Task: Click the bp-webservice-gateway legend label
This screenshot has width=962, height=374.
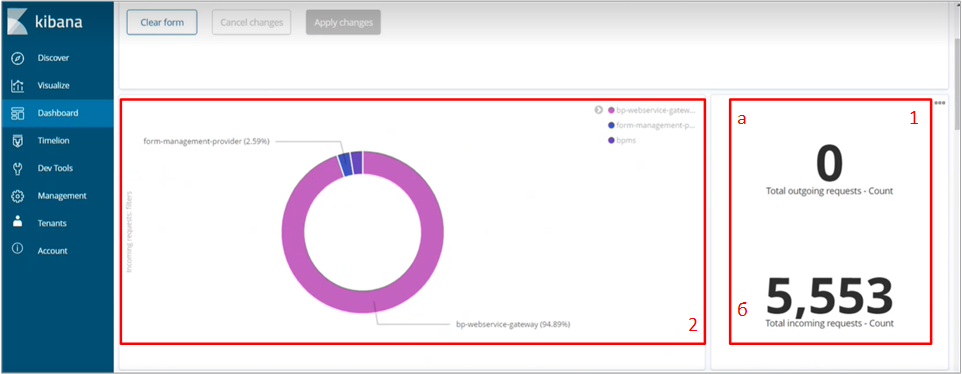Action: pyautogui.click(x=656, y=110)
